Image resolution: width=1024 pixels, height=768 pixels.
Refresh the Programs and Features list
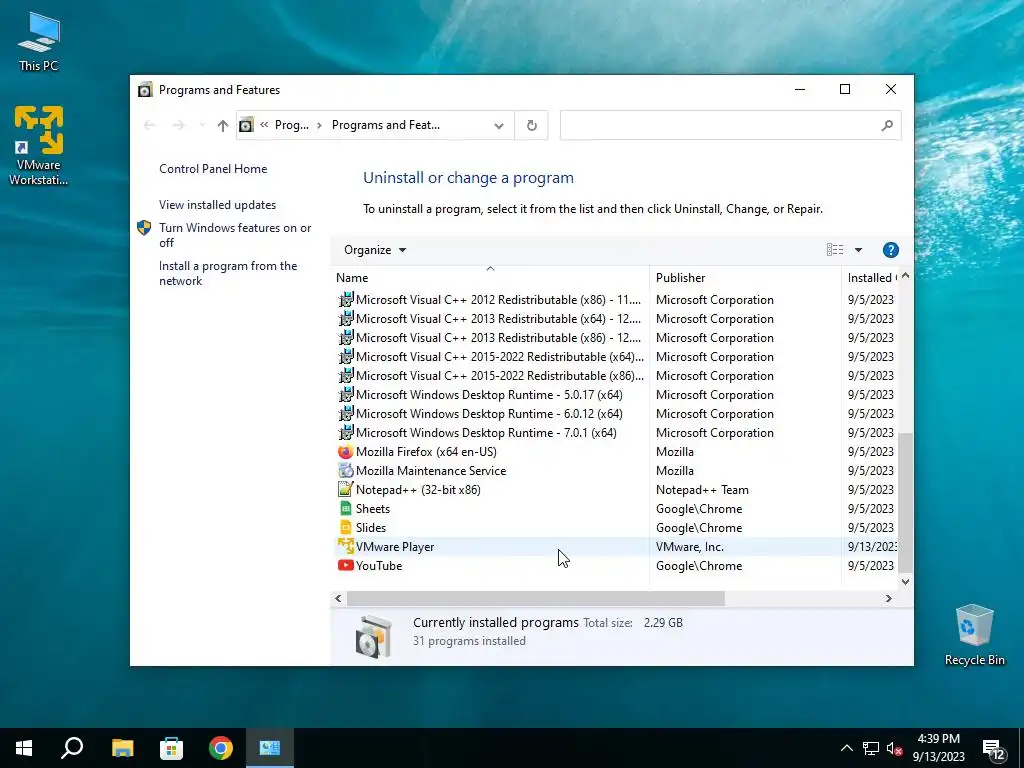532,125
